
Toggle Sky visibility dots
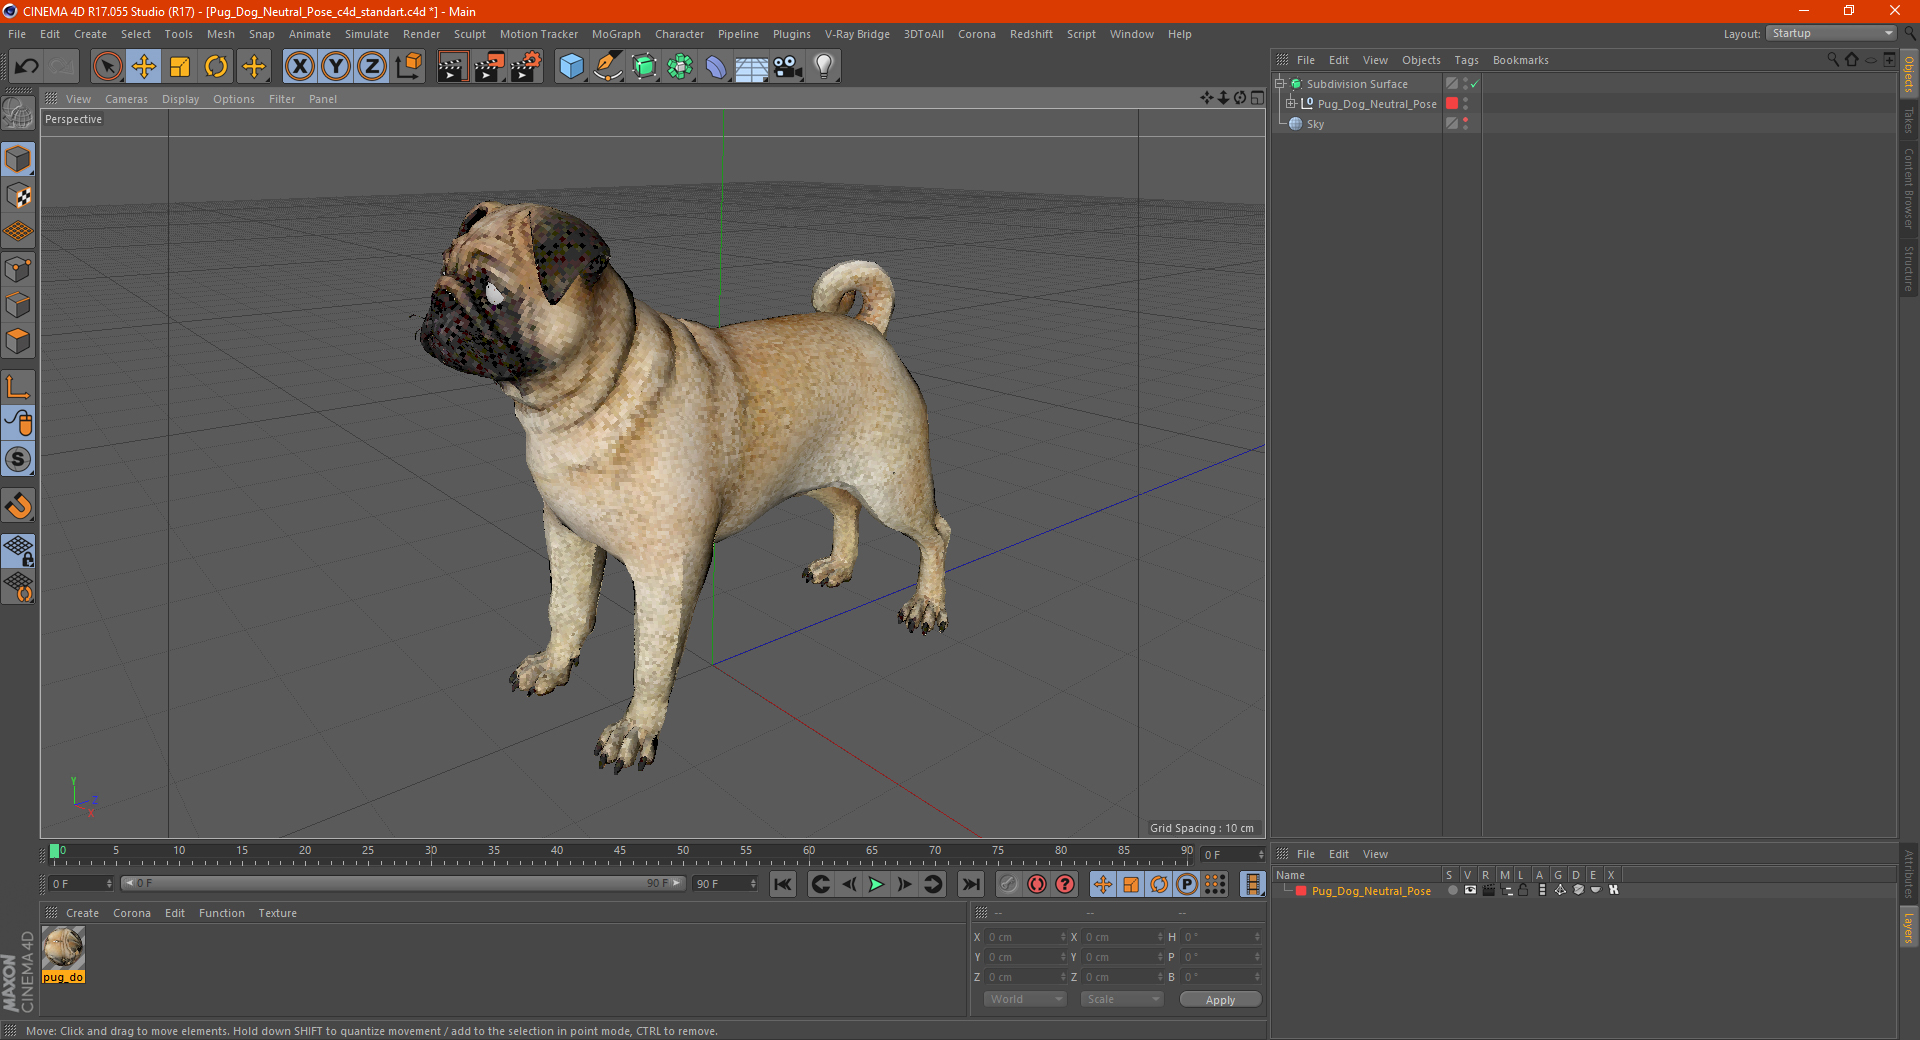[x=1465, y=123]
